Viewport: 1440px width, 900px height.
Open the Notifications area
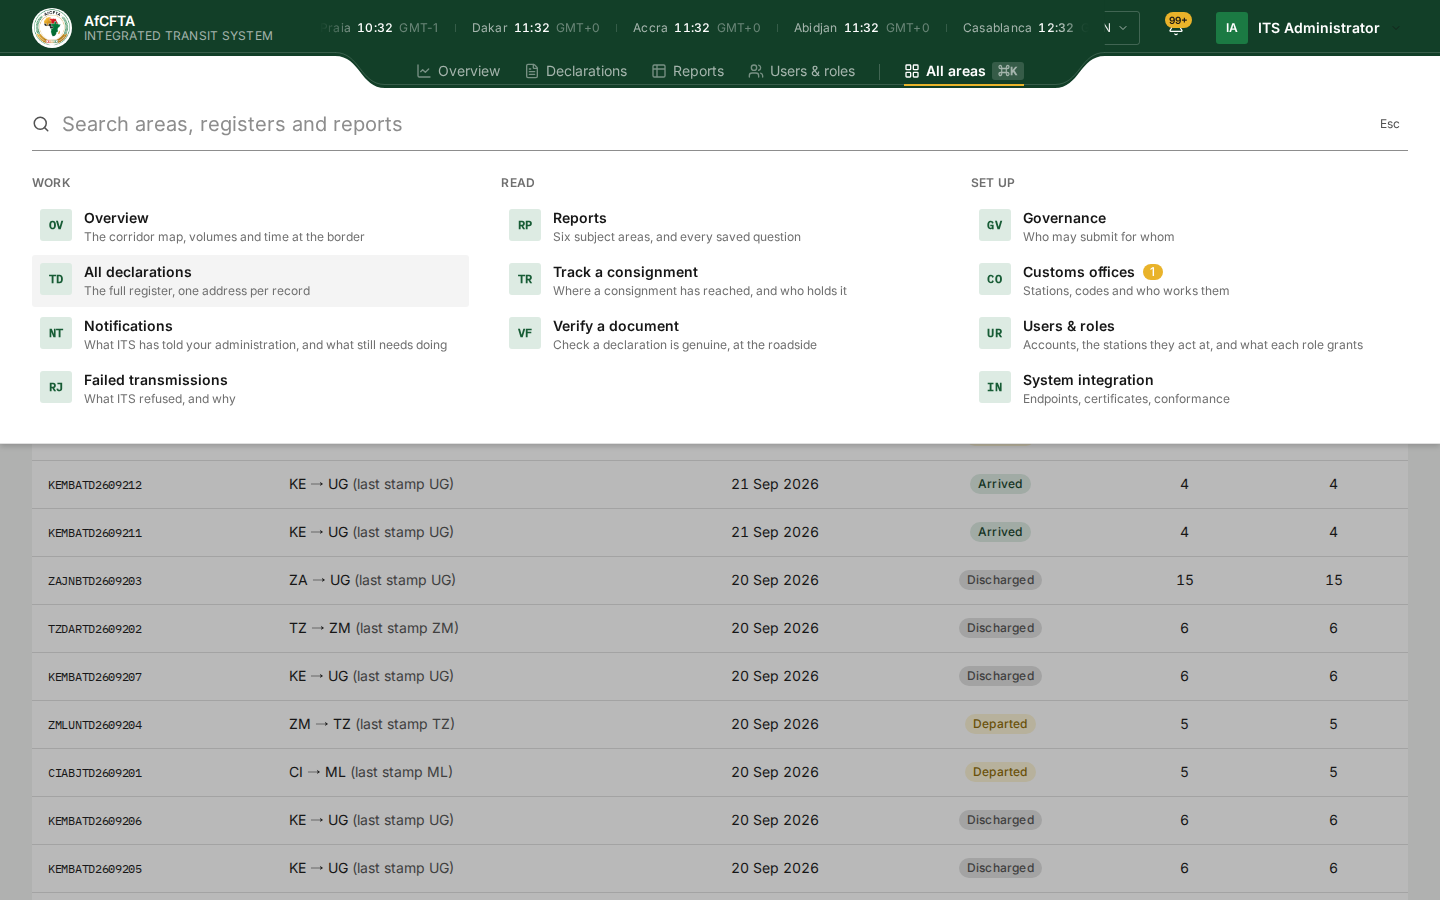(x=250, y=335)
